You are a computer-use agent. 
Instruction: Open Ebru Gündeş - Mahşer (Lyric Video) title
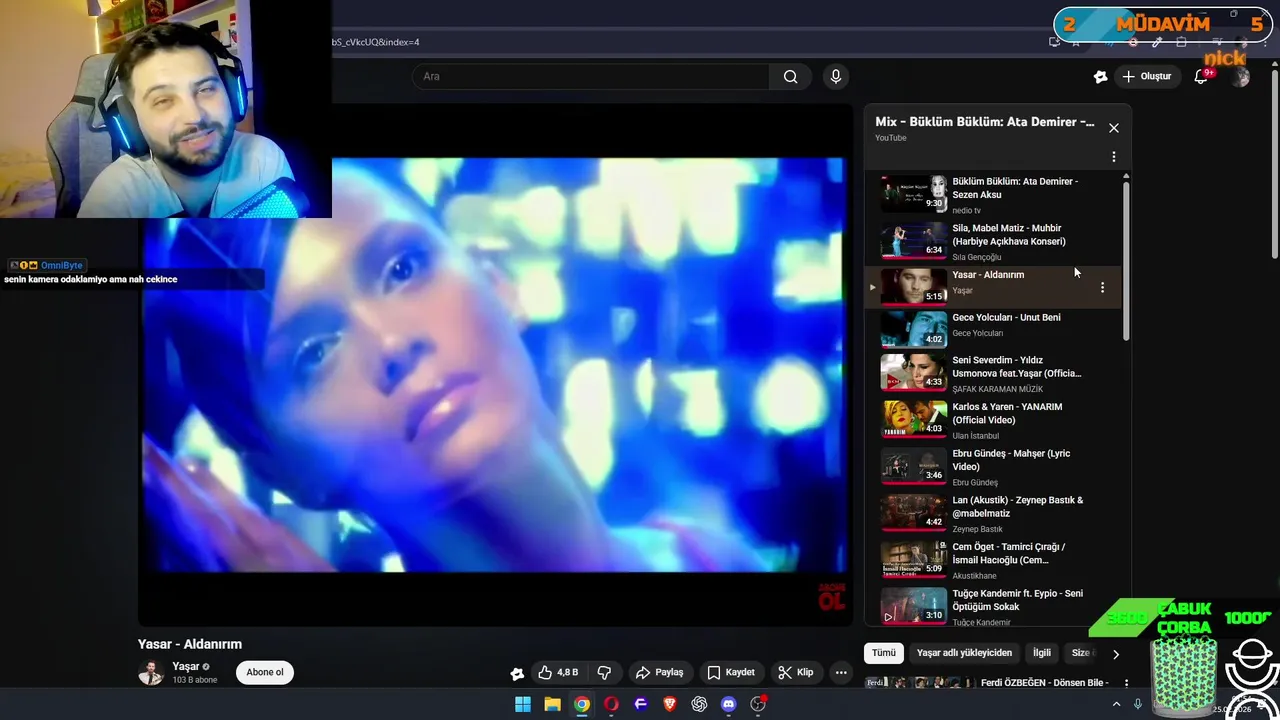tap(1011, 460)
